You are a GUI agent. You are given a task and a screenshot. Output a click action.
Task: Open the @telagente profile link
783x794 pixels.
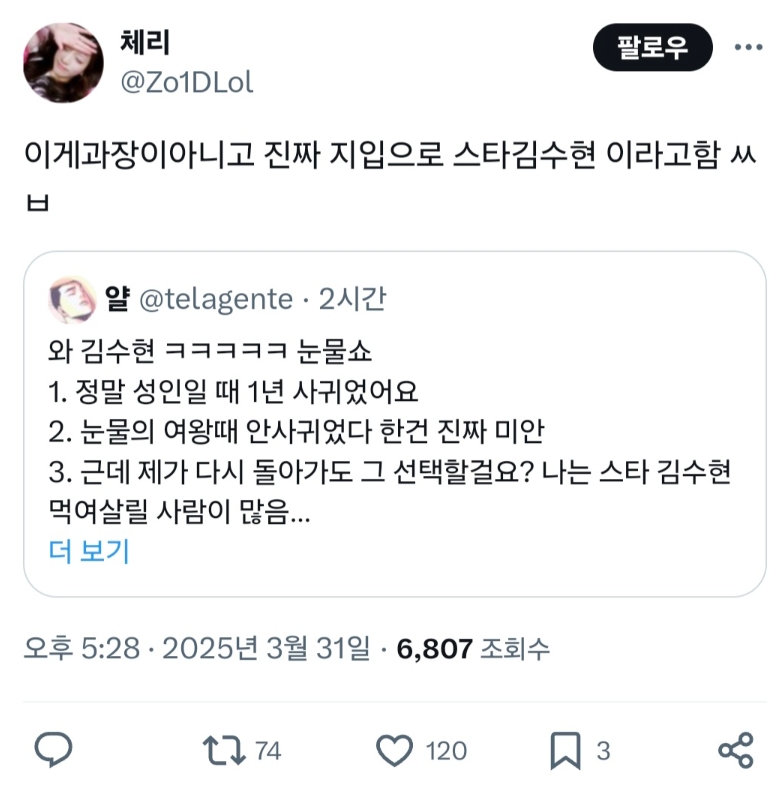tap(216, 299)
